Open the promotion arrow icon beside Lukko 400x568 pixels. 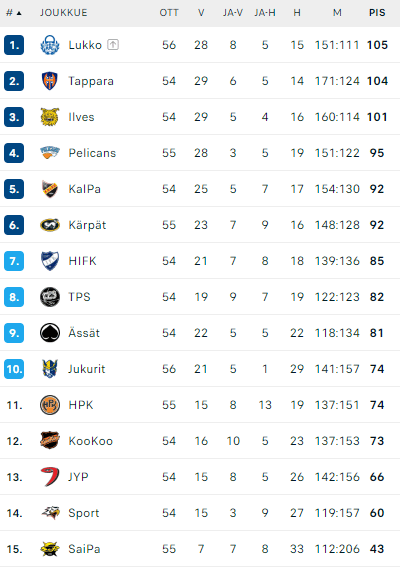[113, 45]
